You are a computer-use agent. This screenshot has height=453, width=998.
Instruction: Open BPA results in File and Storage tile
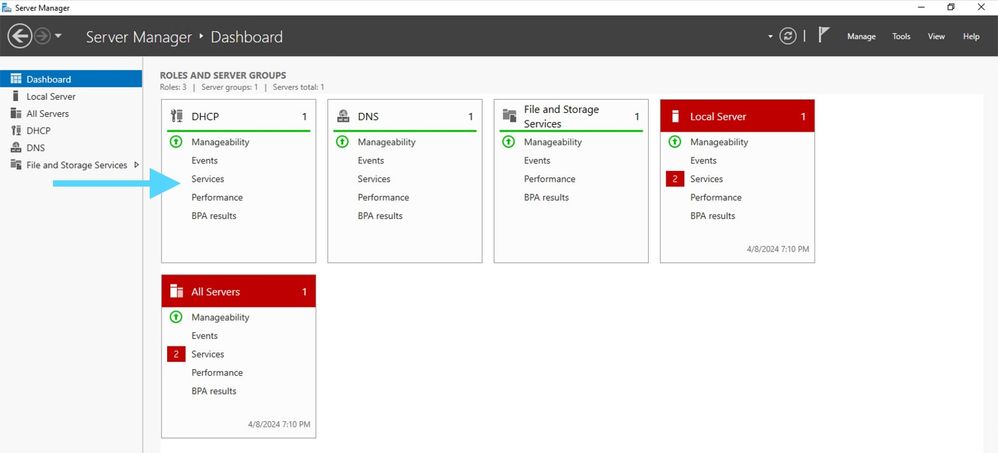coord(546,197)
